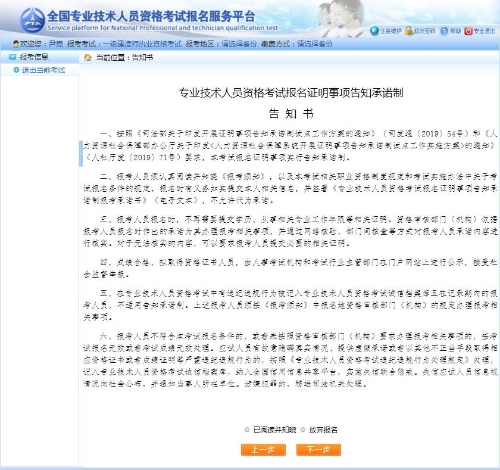The image size is (500, 470).
Task: Click the globe icon for 注册维护
Action: 374,31
